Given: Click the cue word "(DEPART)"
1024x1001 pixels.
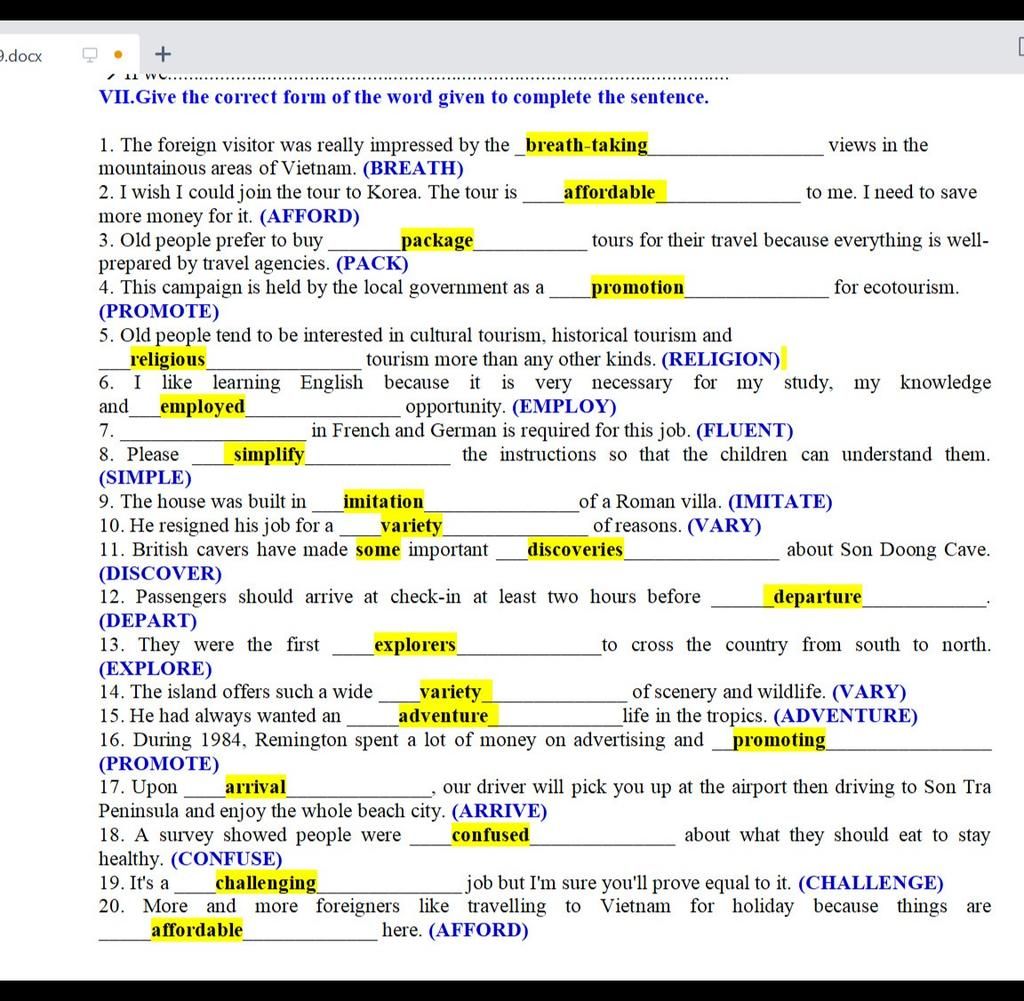Looking at the screenshot, I should (x=148, y=621).
